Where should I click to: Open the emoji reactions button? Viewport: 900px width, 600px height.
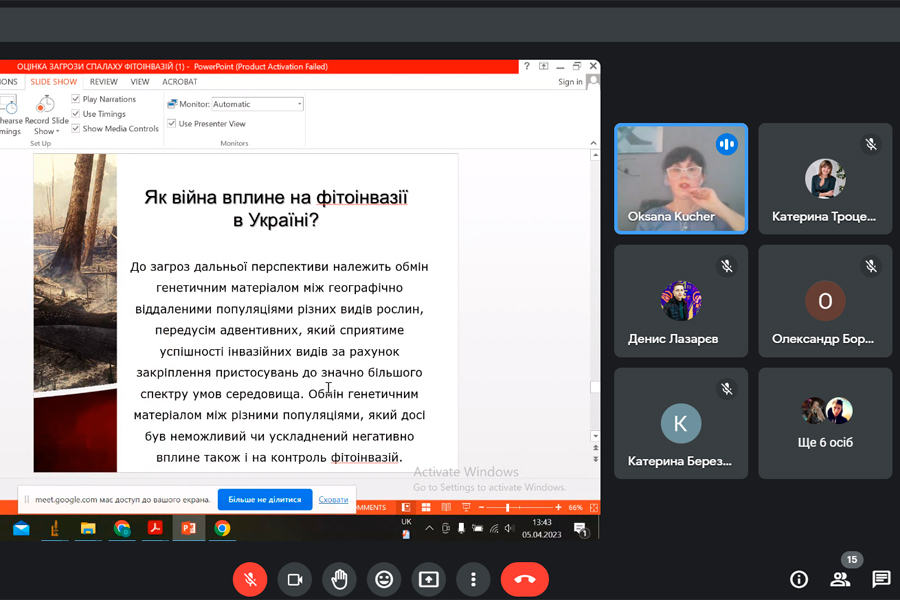[384, 579]
